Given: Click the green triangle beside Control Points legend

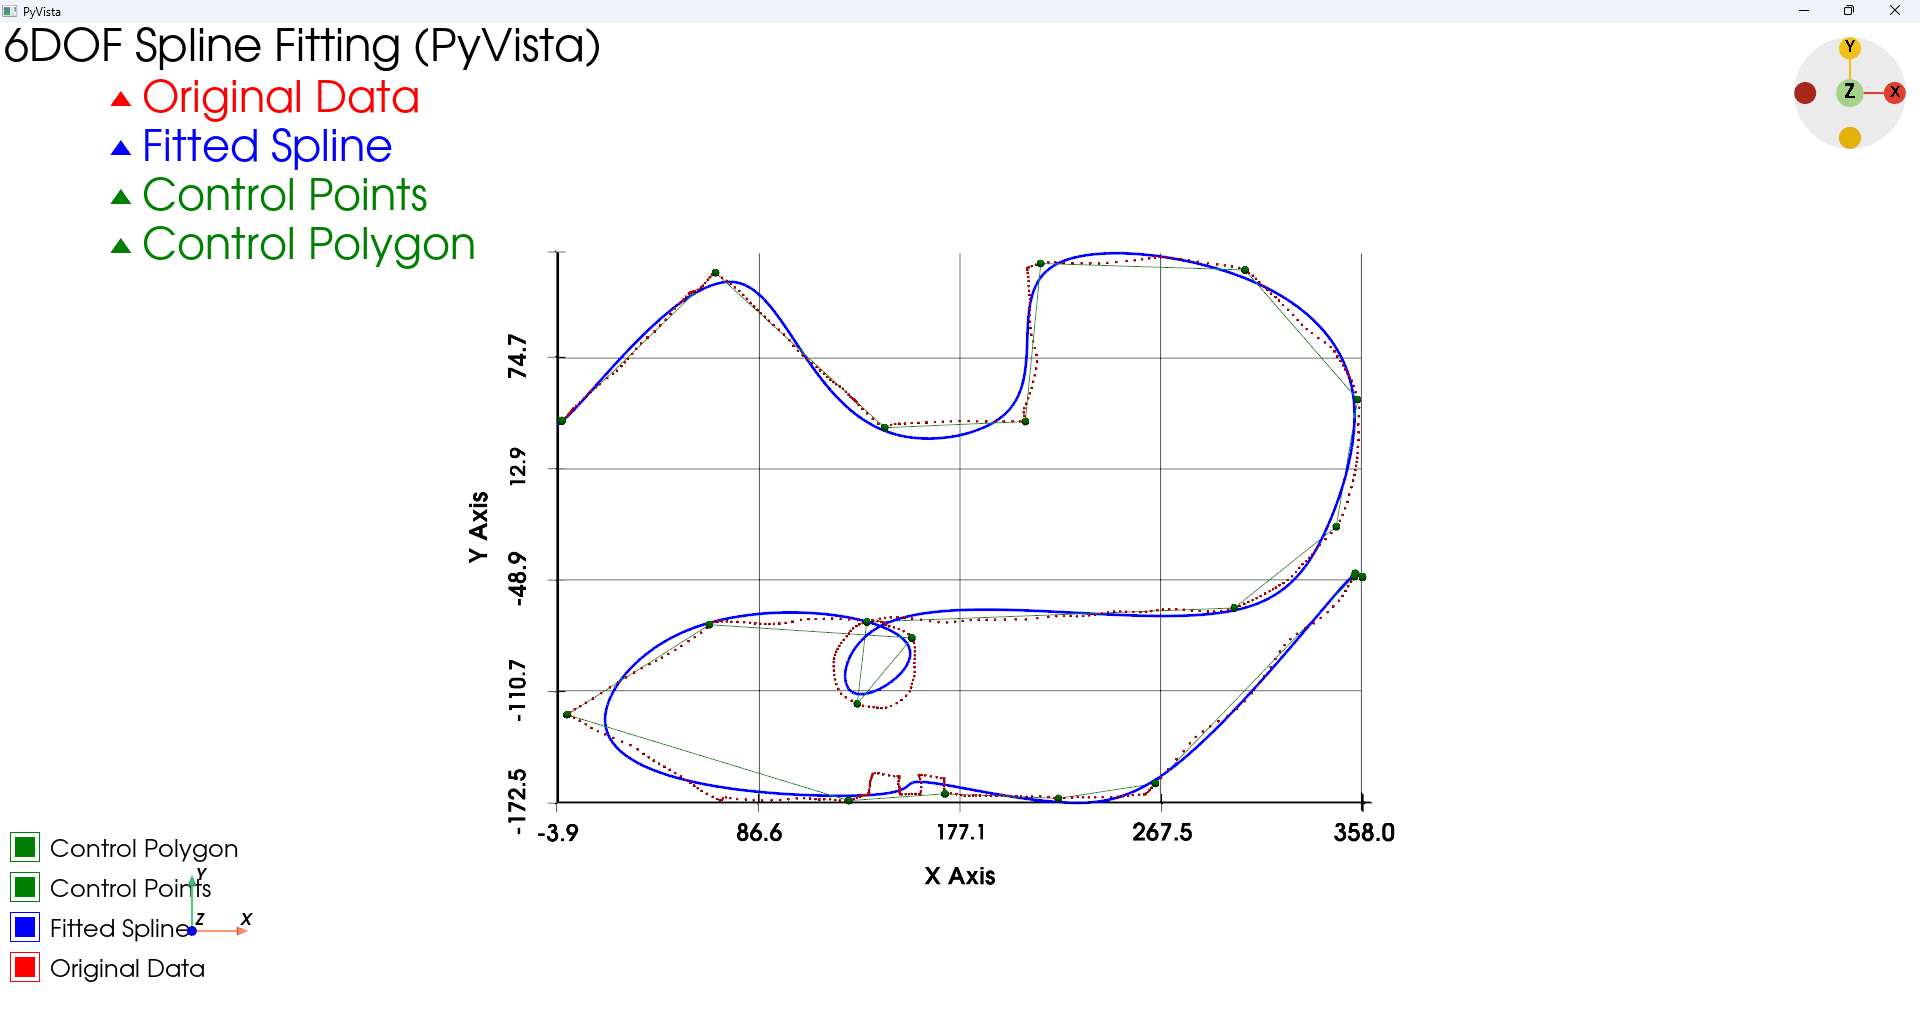Looking at the screenshot, I should click(x=121, y=197).
